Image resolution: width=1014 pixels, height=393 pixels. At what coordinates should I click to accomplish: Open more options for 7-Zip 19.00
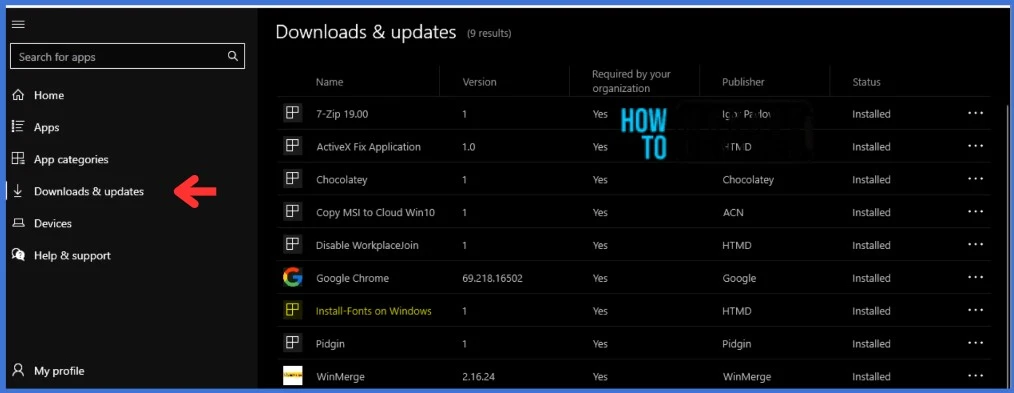tap(975, 114)
